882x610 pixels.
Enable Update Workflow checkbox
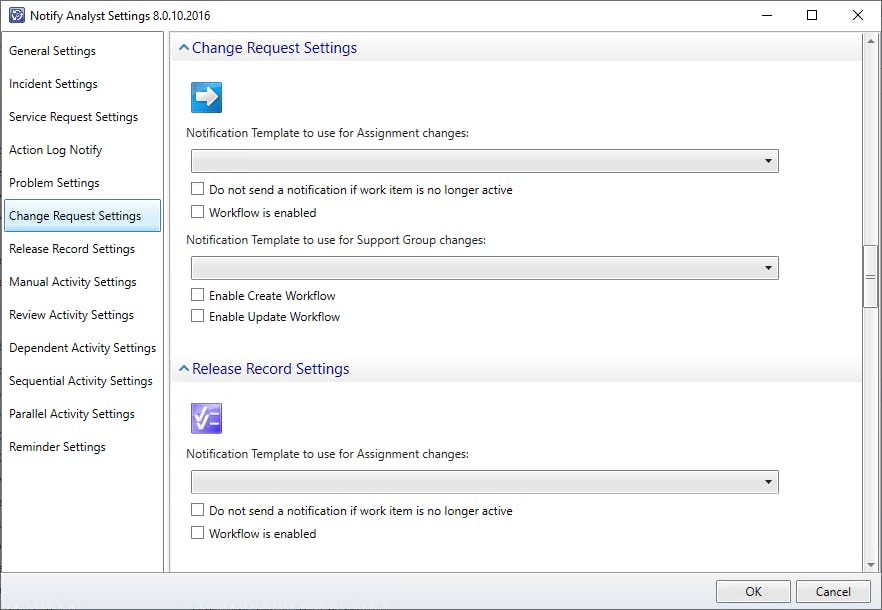click(x=198, y=317)
